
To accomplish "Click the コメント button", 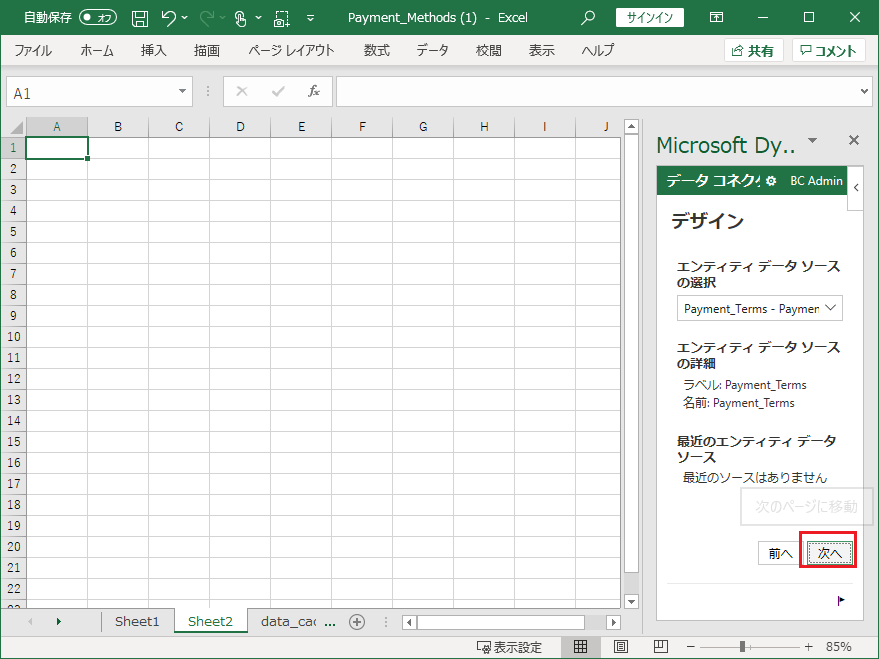I will [829, 50].
